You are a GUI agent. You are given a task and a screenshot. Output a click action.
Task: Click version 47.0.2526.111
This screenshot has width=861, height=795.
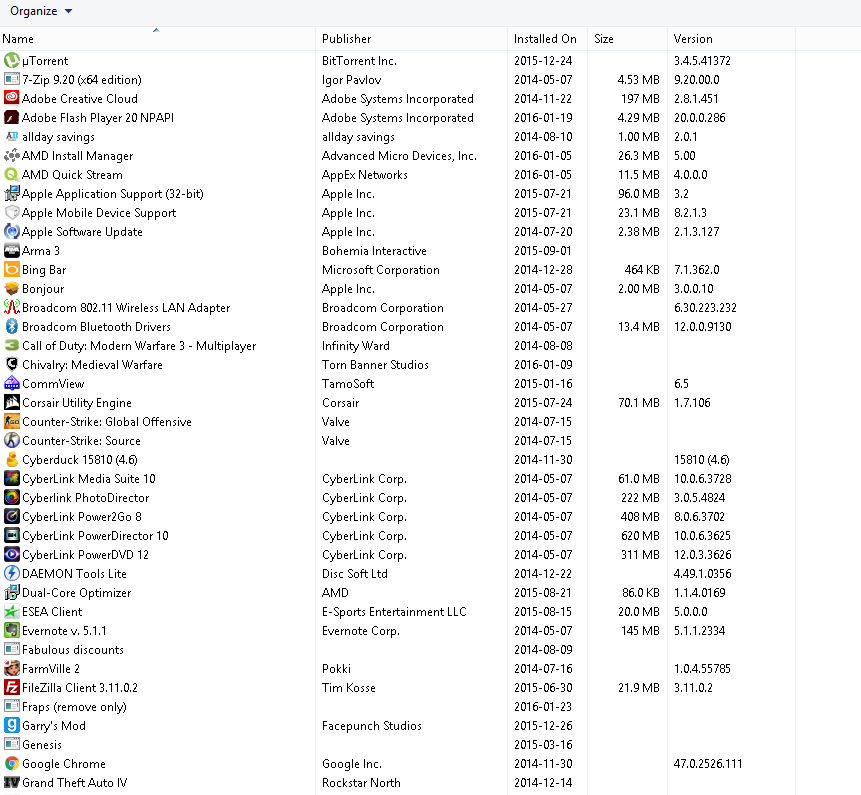(708, 764)
